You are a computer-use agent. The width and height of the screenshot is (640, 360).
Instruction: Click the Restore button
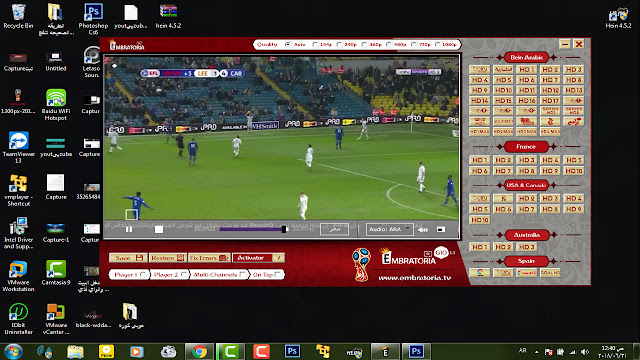[167, 258]
